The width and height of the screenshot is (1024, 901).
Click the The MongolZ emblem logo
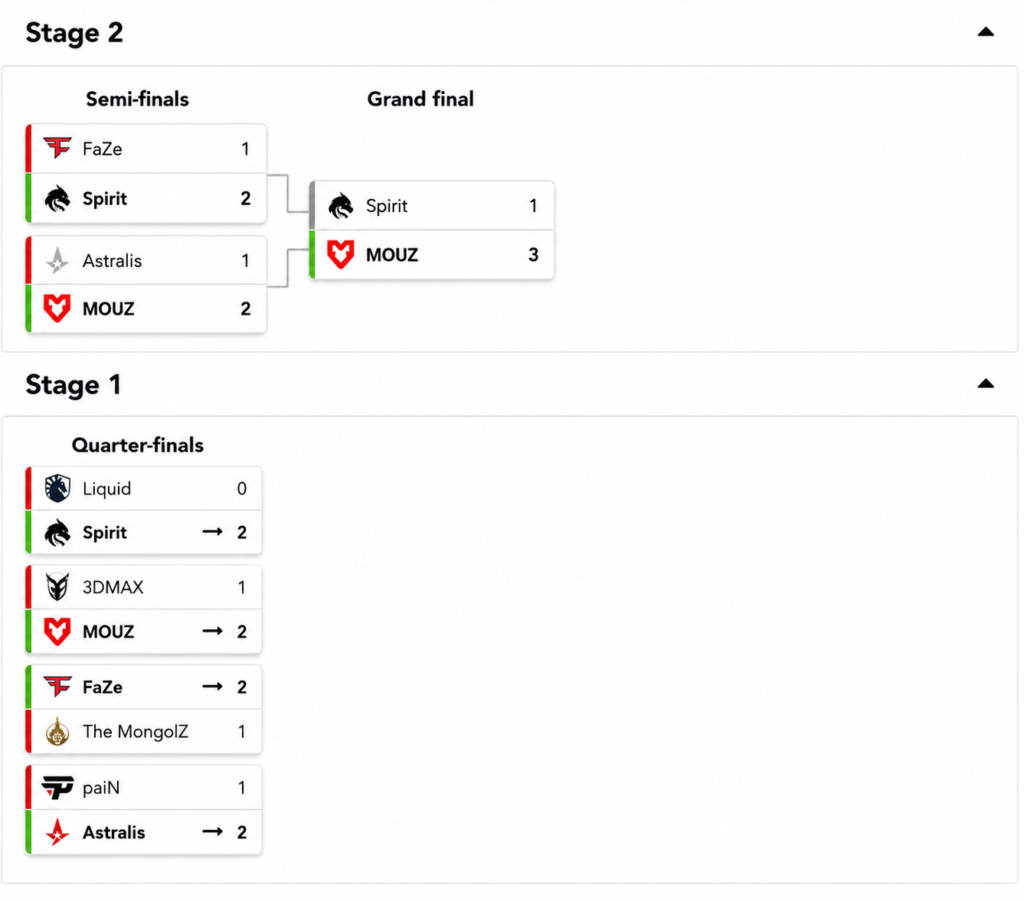57,731
